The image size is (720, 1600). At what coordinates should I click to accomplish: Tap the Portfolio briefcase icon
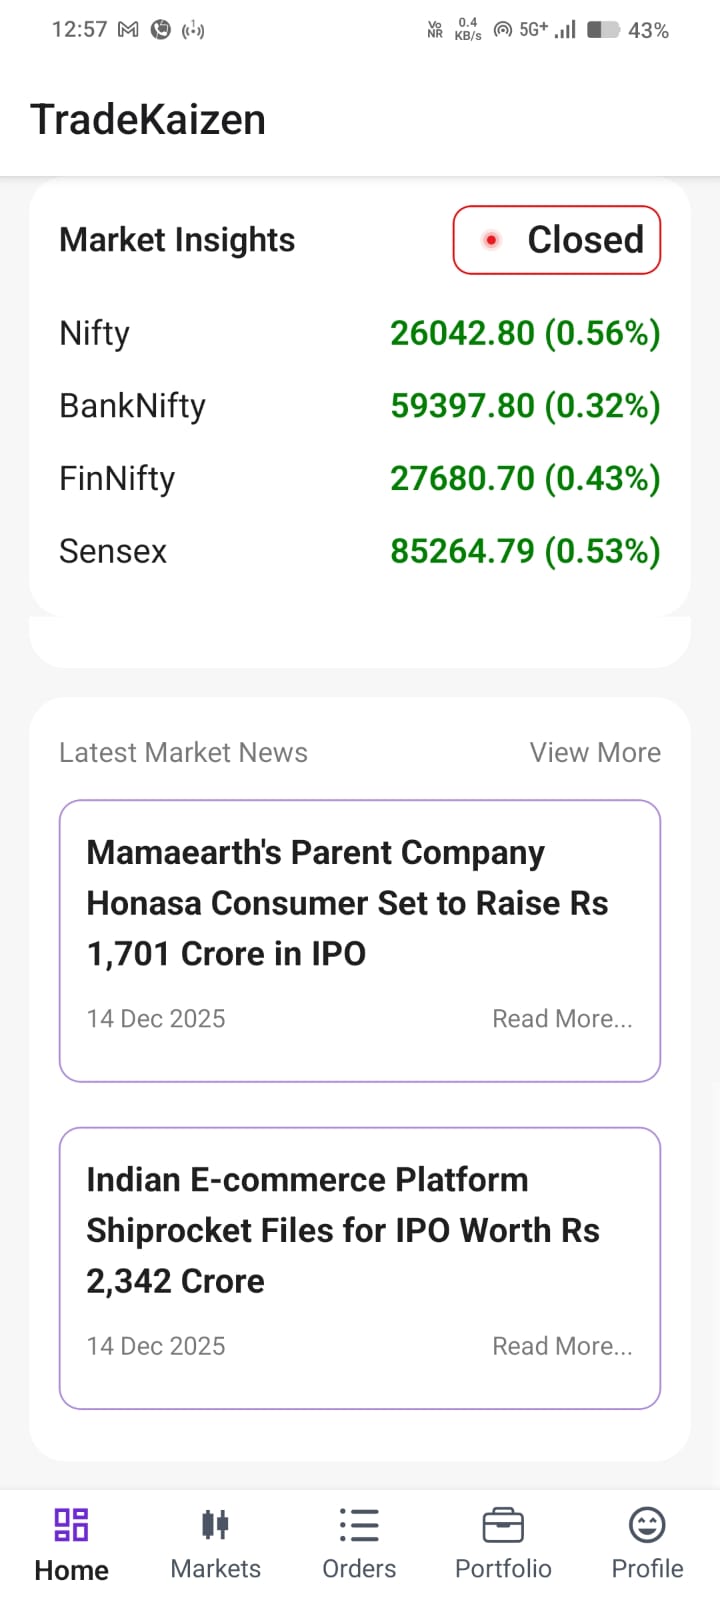point(503,1525)
